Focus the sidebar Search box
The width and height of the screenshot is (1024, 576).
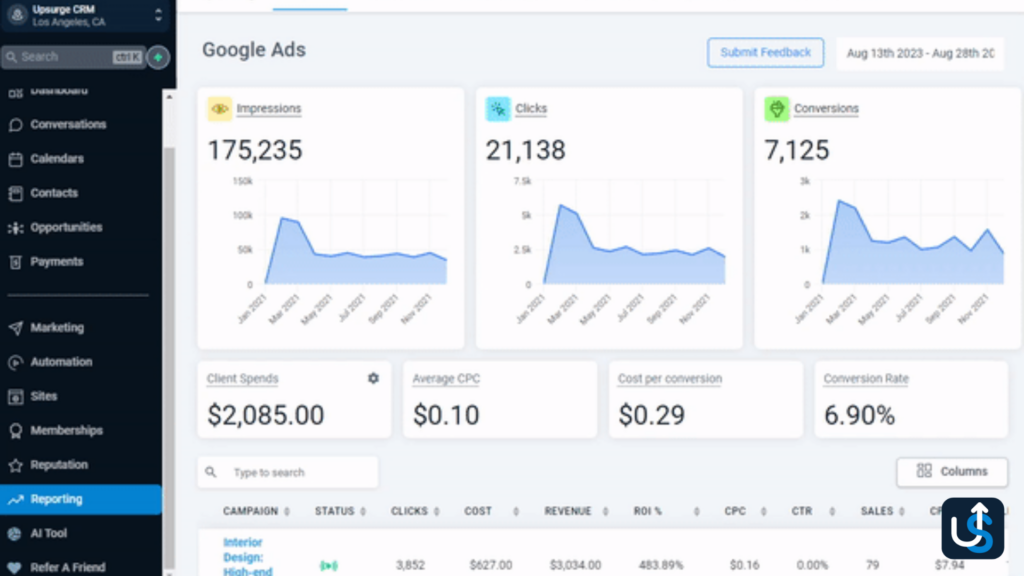[x=73, y=57]
